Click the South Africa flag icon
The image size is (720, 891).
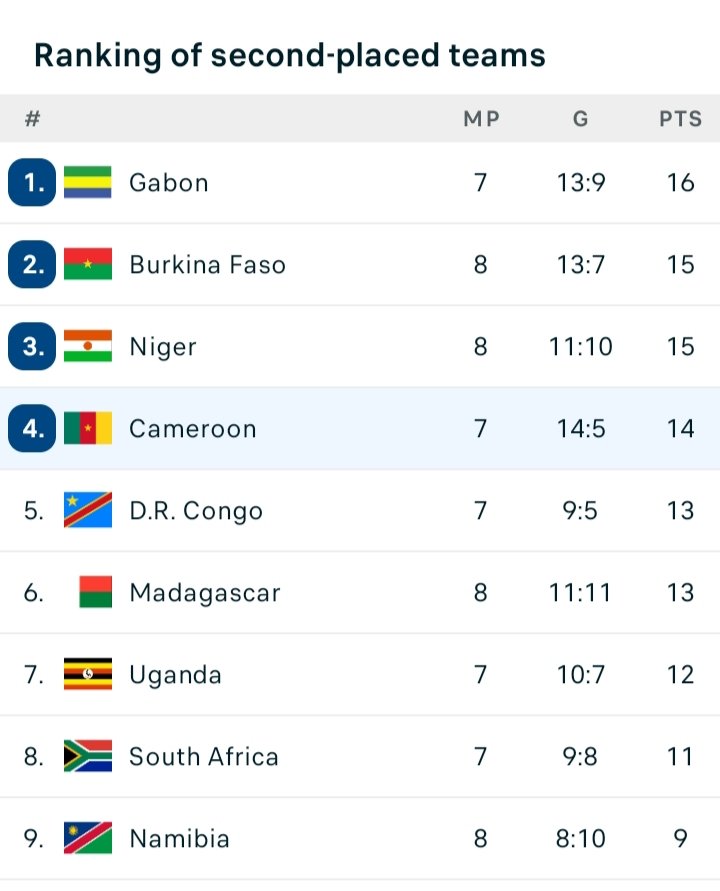[88, 757]
